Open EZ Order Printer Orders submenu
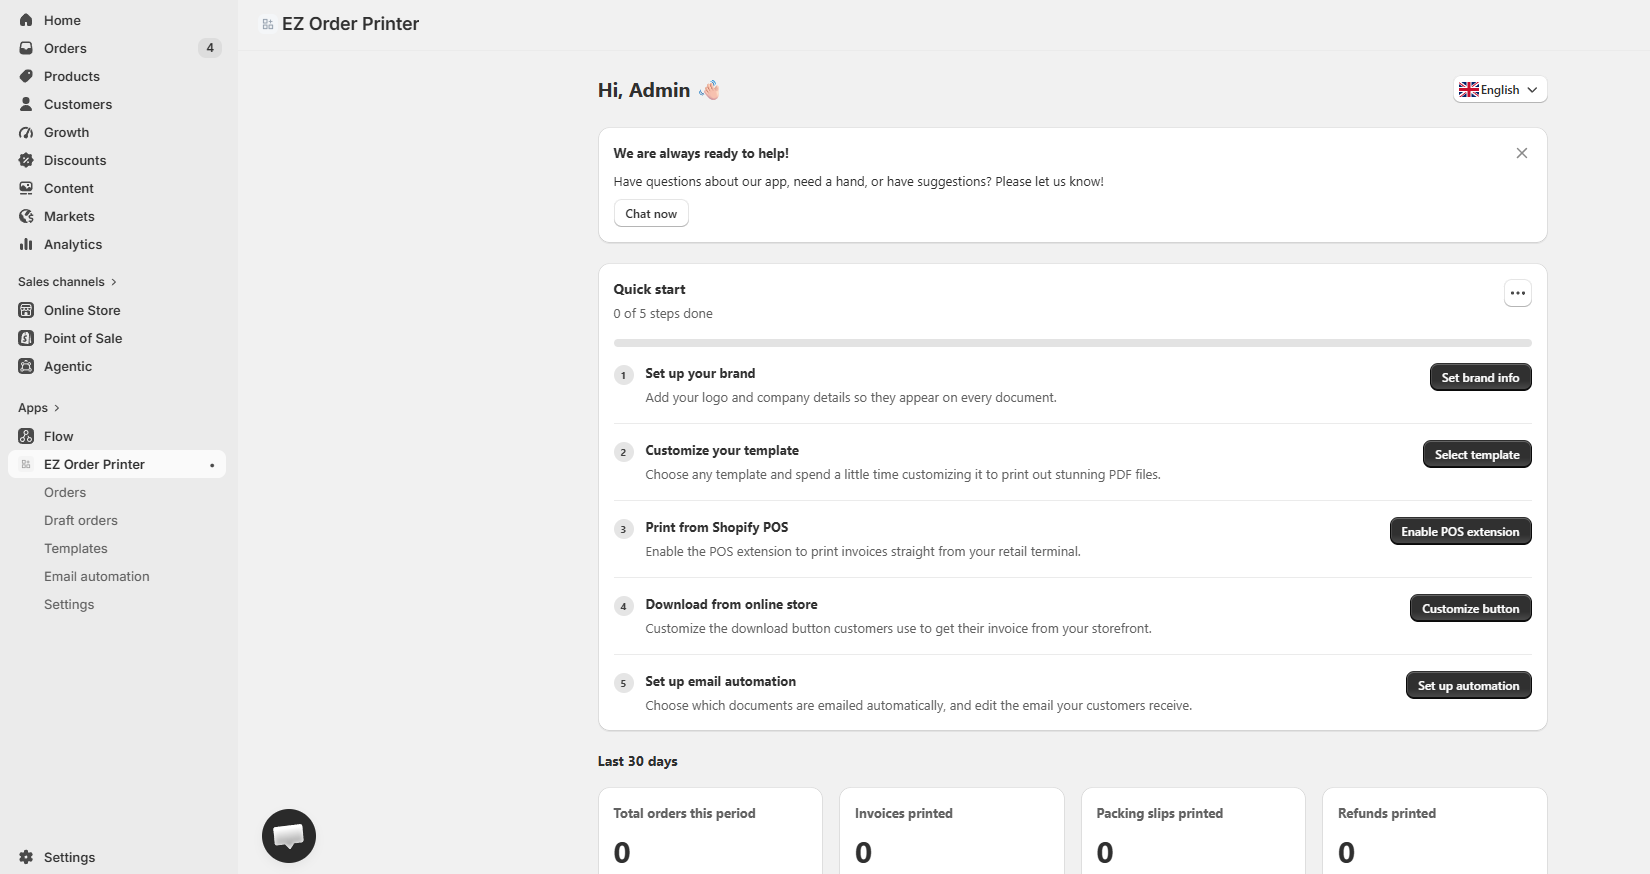Screen dimensions: 1650x874 [x=65, y=492]
